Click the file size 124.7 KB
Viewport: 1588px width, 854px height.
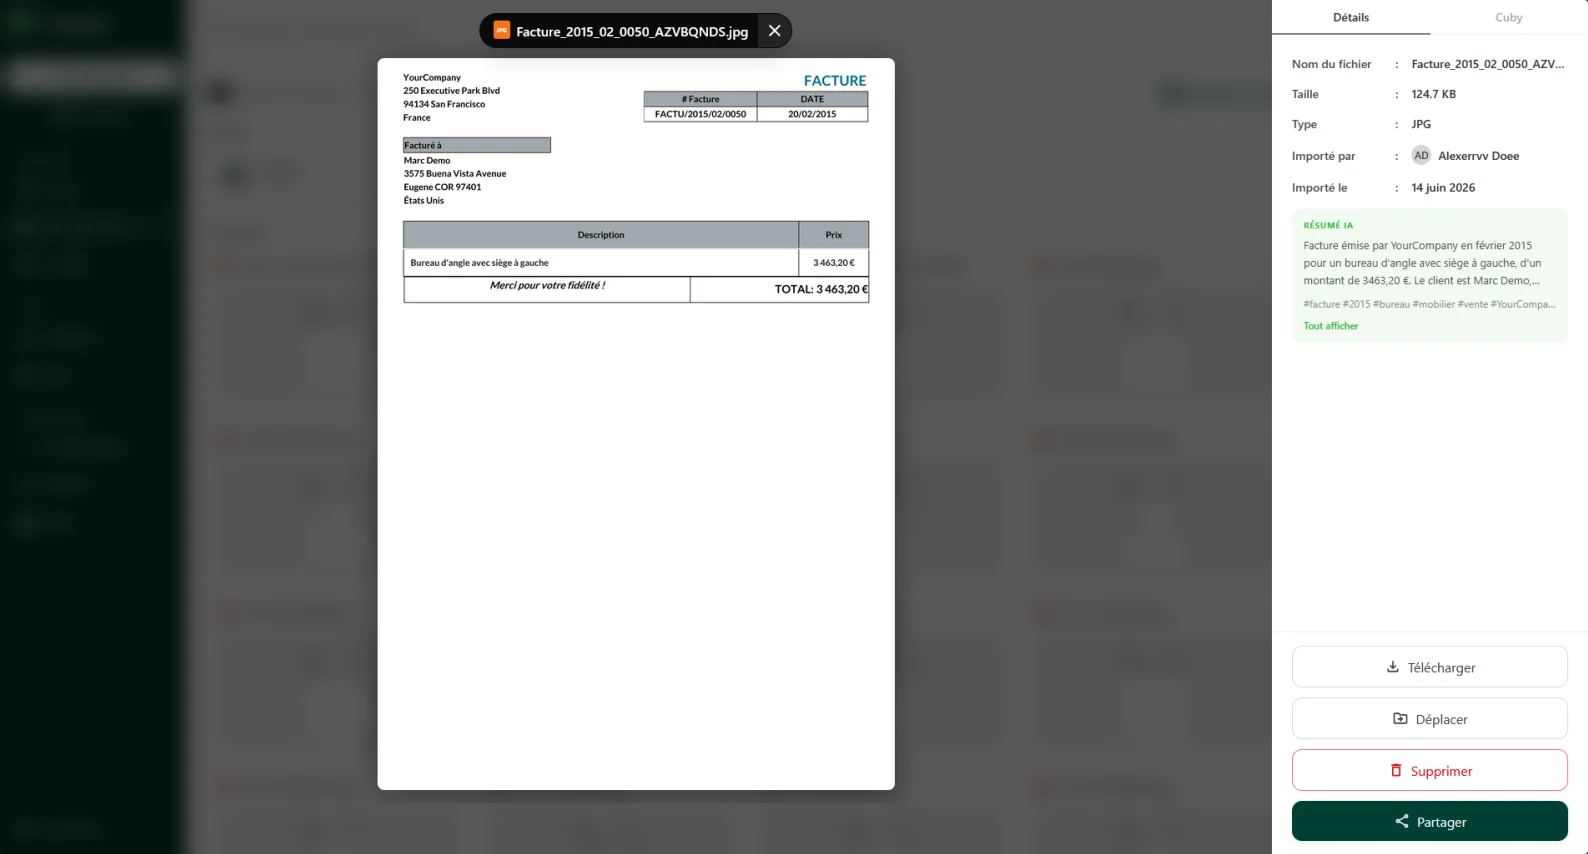[1433, 94]
